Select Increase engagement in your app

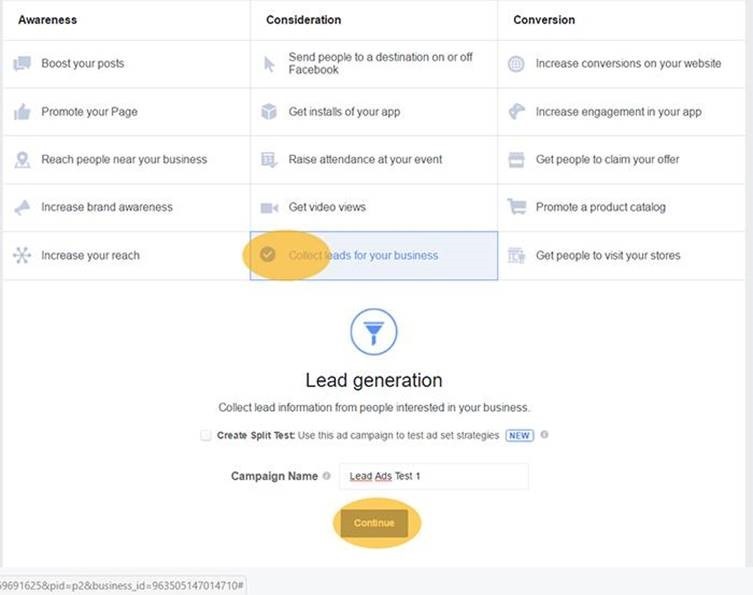(x=618, y=112)
